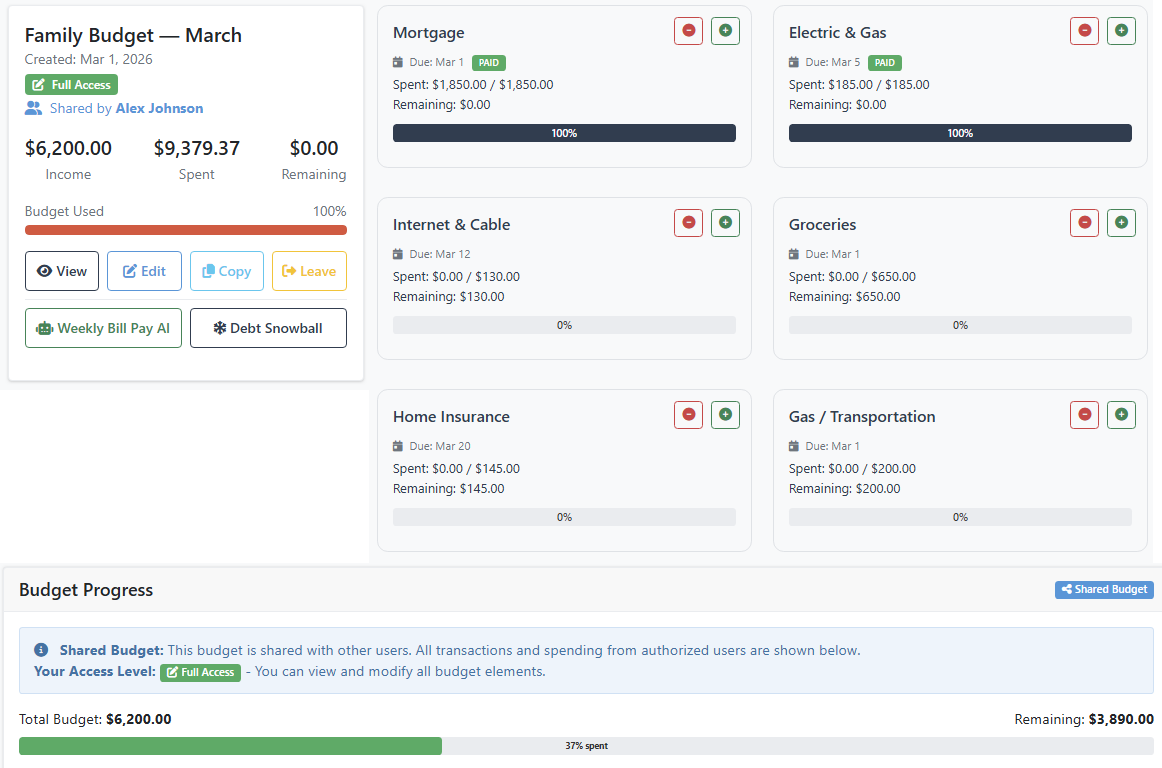Click the plus icon on Gas / Transportation

[1121, 415]
